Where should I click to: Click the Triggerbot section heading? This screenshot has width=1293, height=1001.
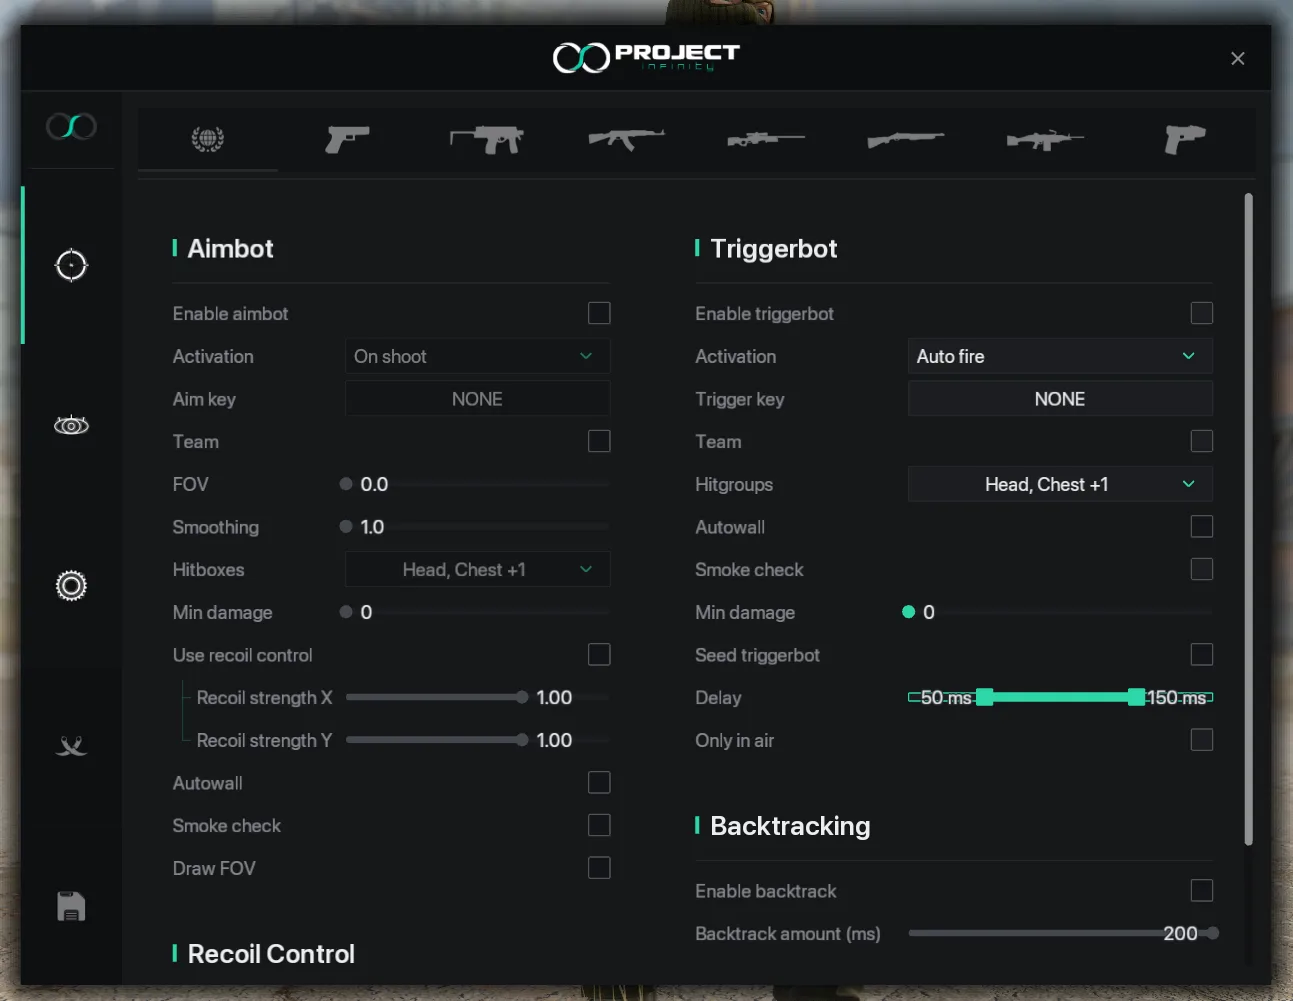pos(774,248)
